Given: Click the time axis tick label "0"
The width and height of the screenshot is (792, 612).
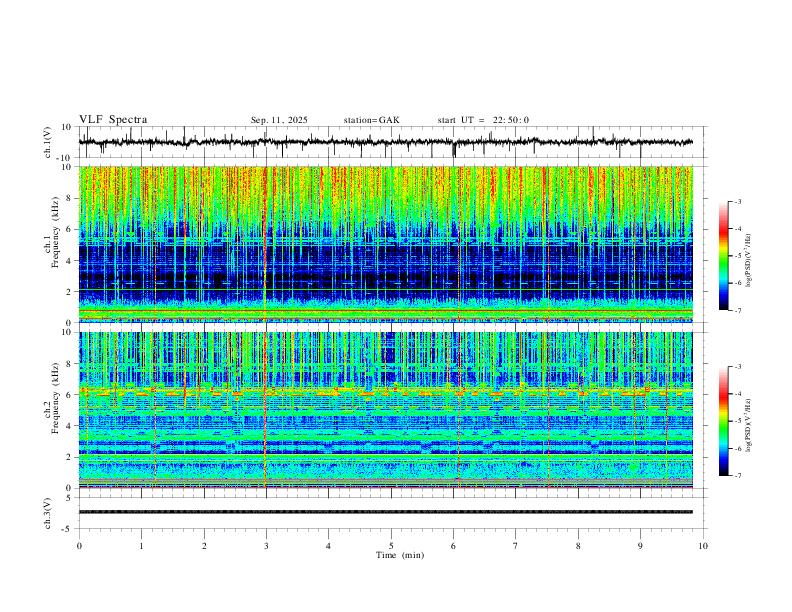Looking at the screenshot, I should tap(79, 546).
